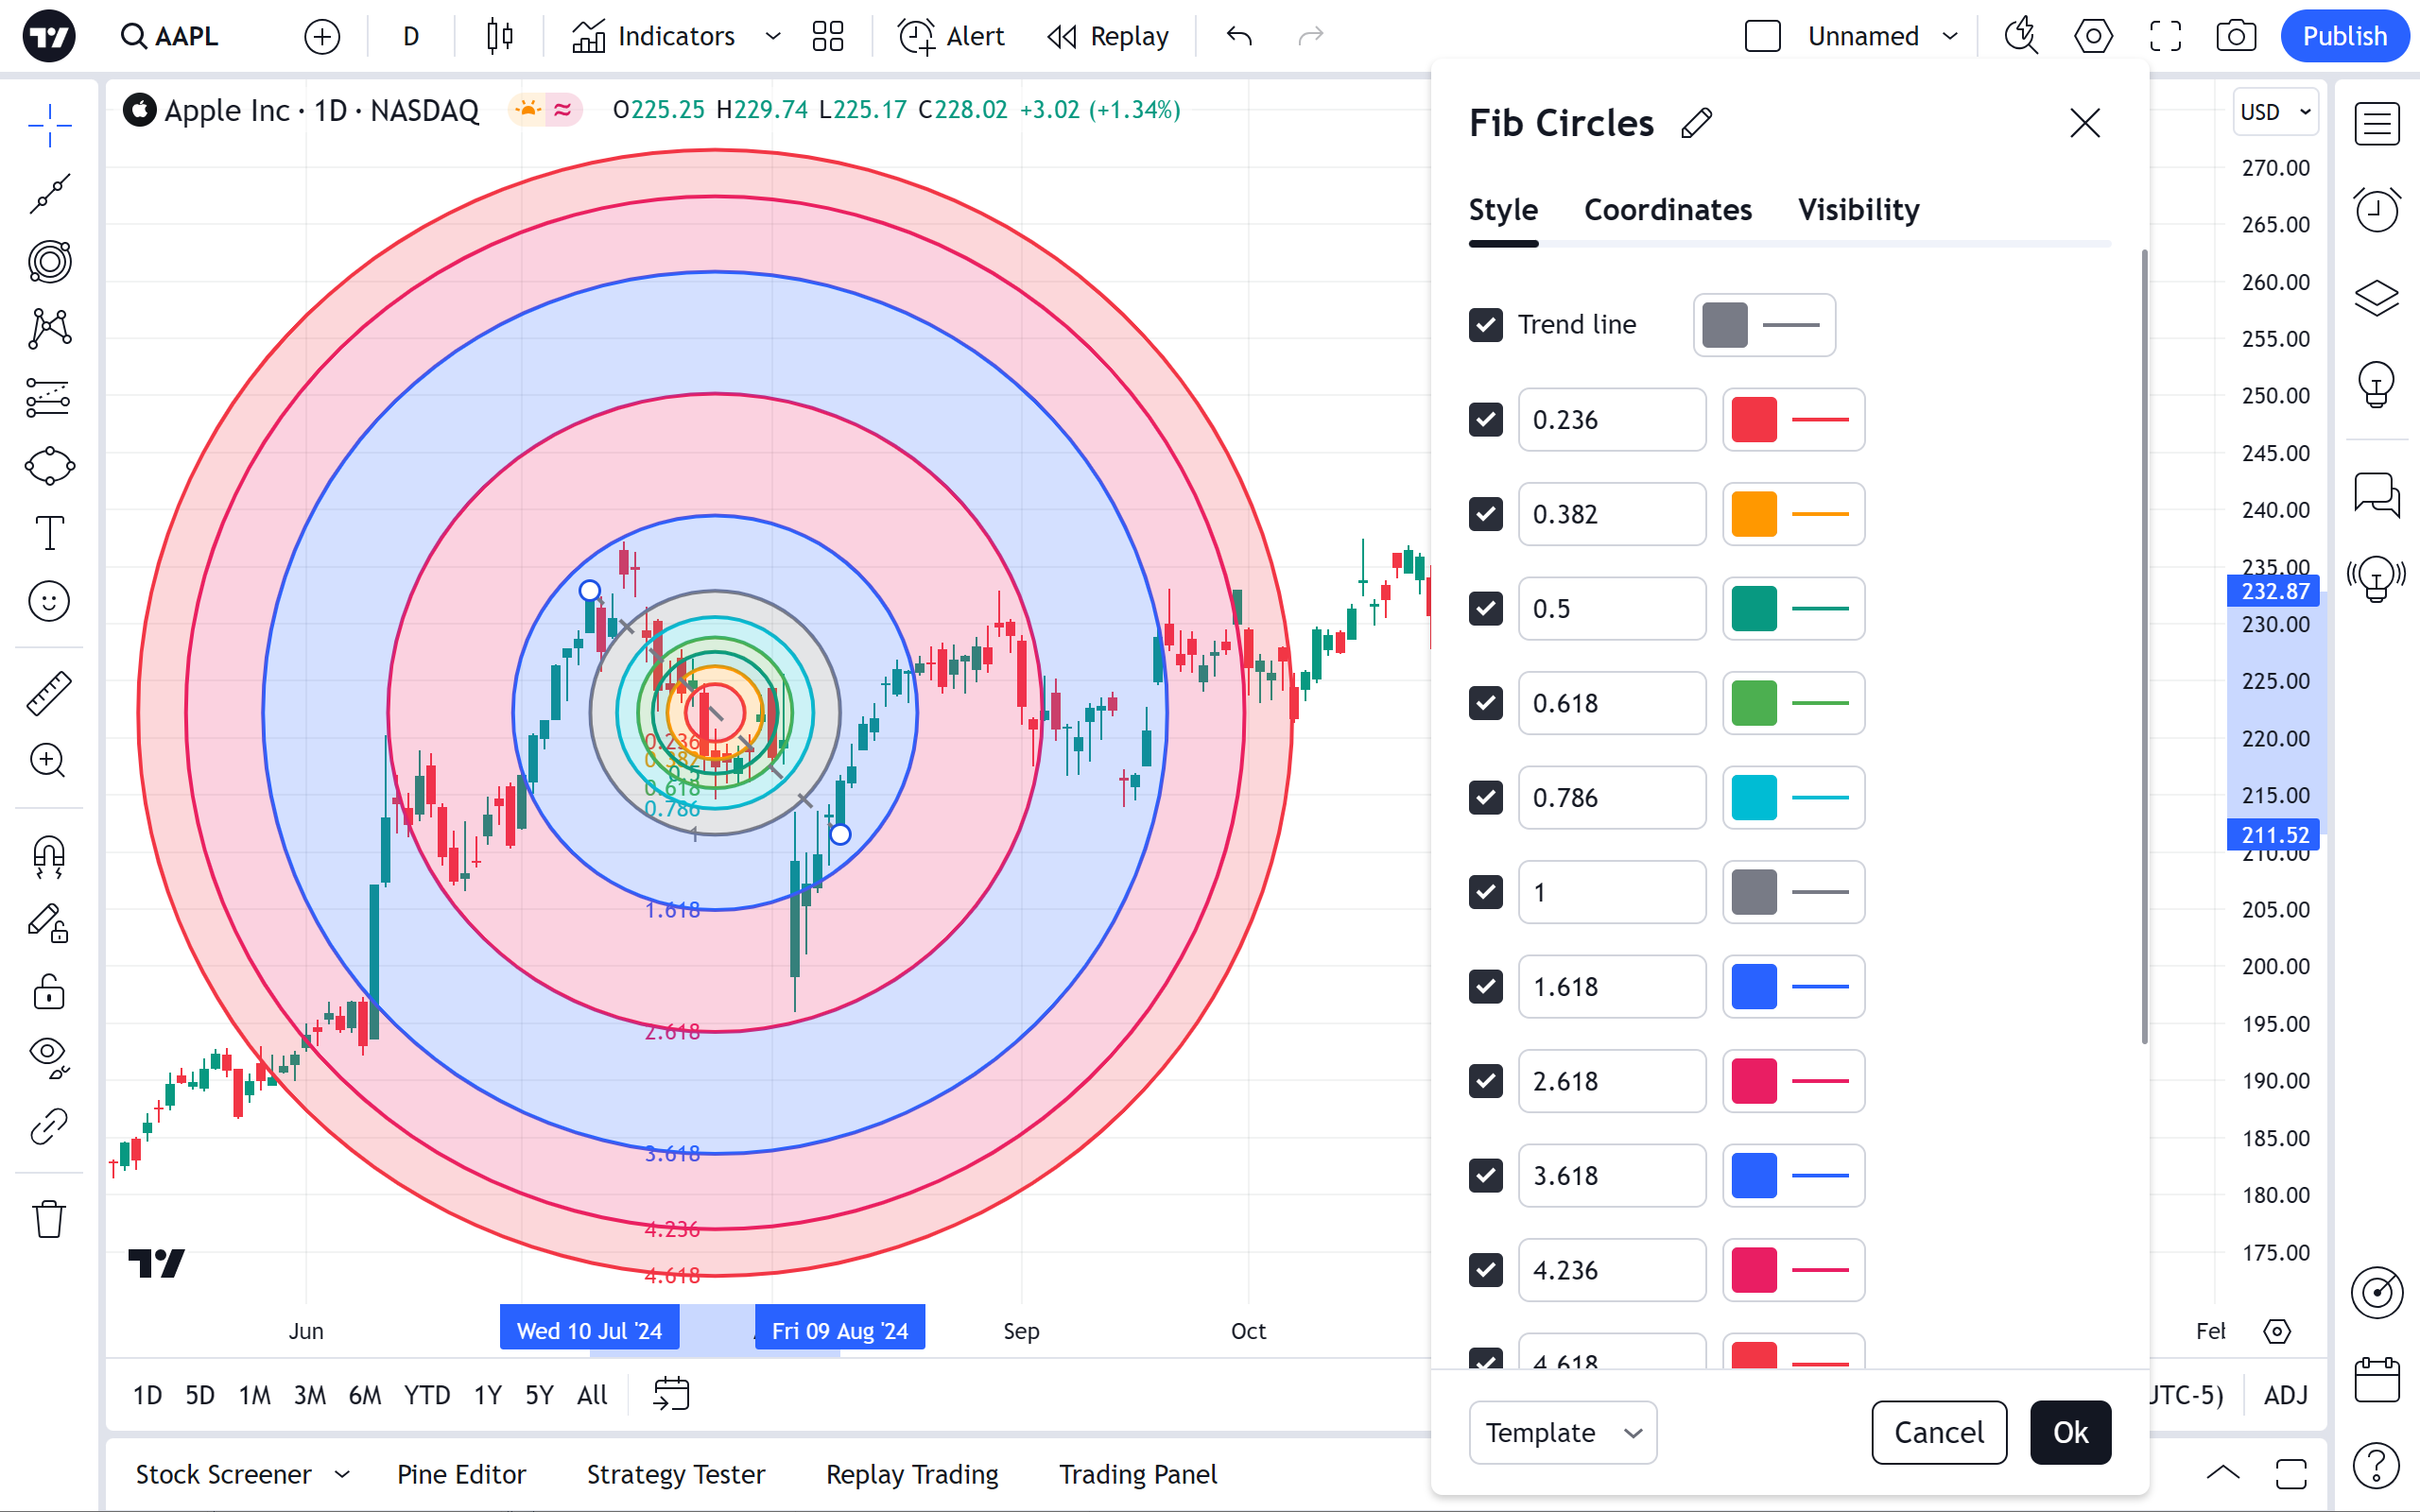Open the Template dropdown

pos(1562,1432)
